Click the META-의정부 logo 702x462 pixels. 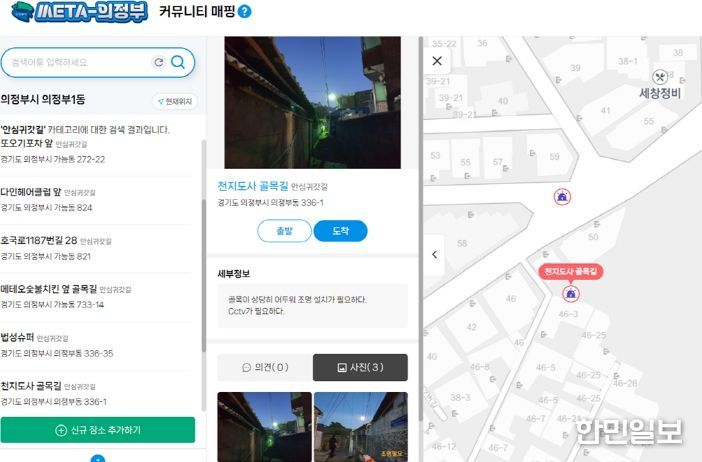tap(80, 12)
